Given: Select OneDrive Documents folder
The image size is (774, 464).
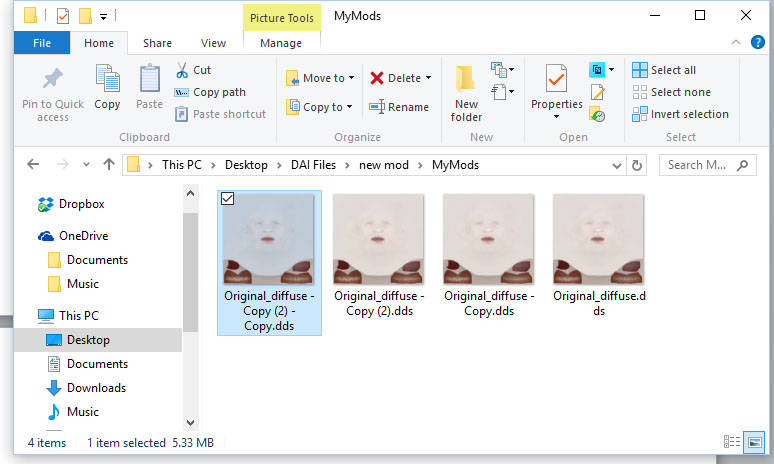Looking at the screenshot, I should (88, 260).
